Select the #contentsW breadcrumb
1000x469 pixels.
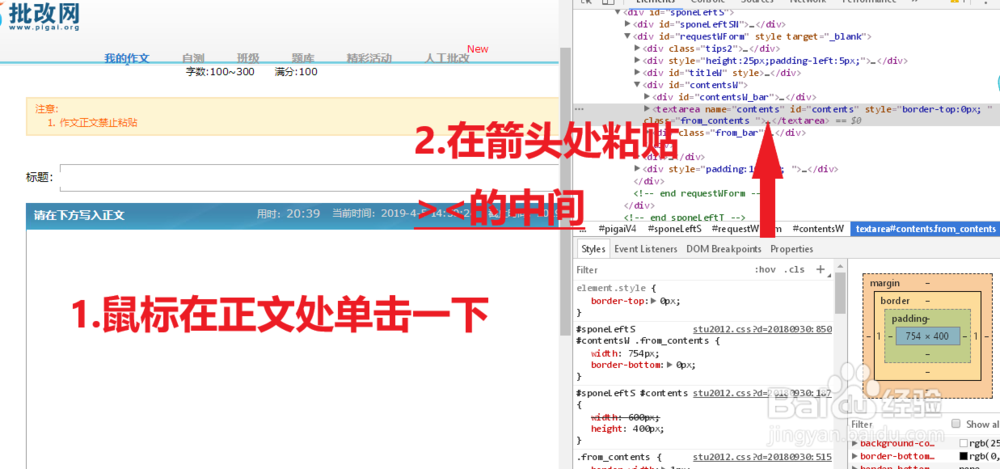tap(818, 229)
